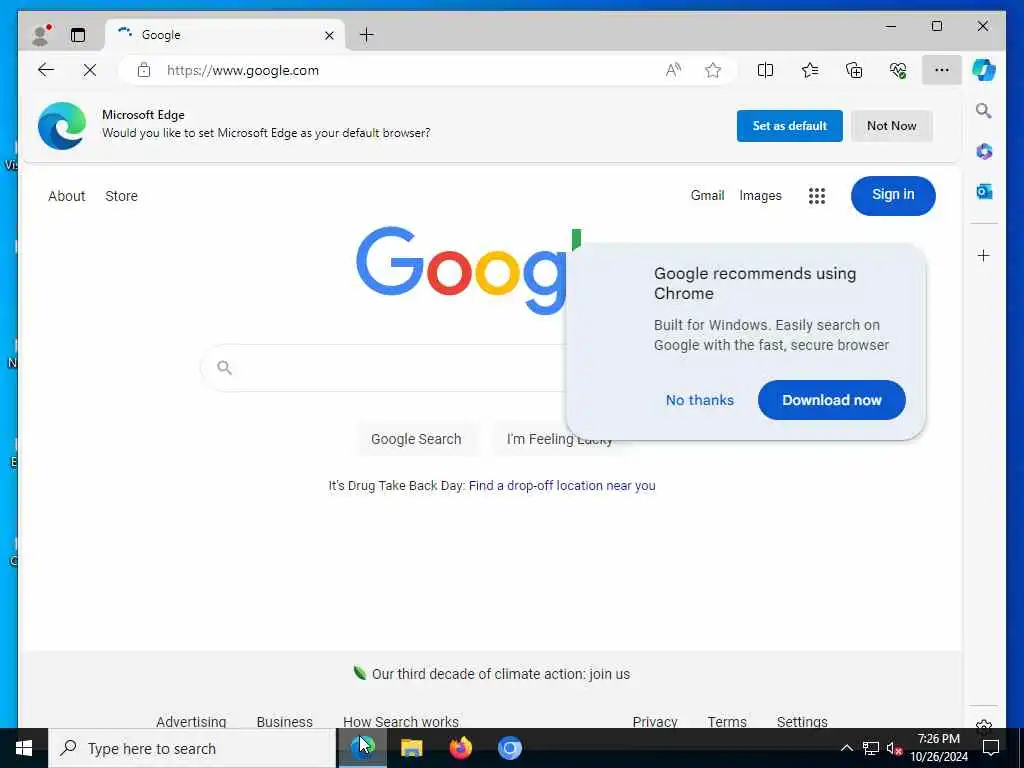Open Outlook sidebar icon
This screenshot has height=768, width=1024.
click(x=984, y=191)
